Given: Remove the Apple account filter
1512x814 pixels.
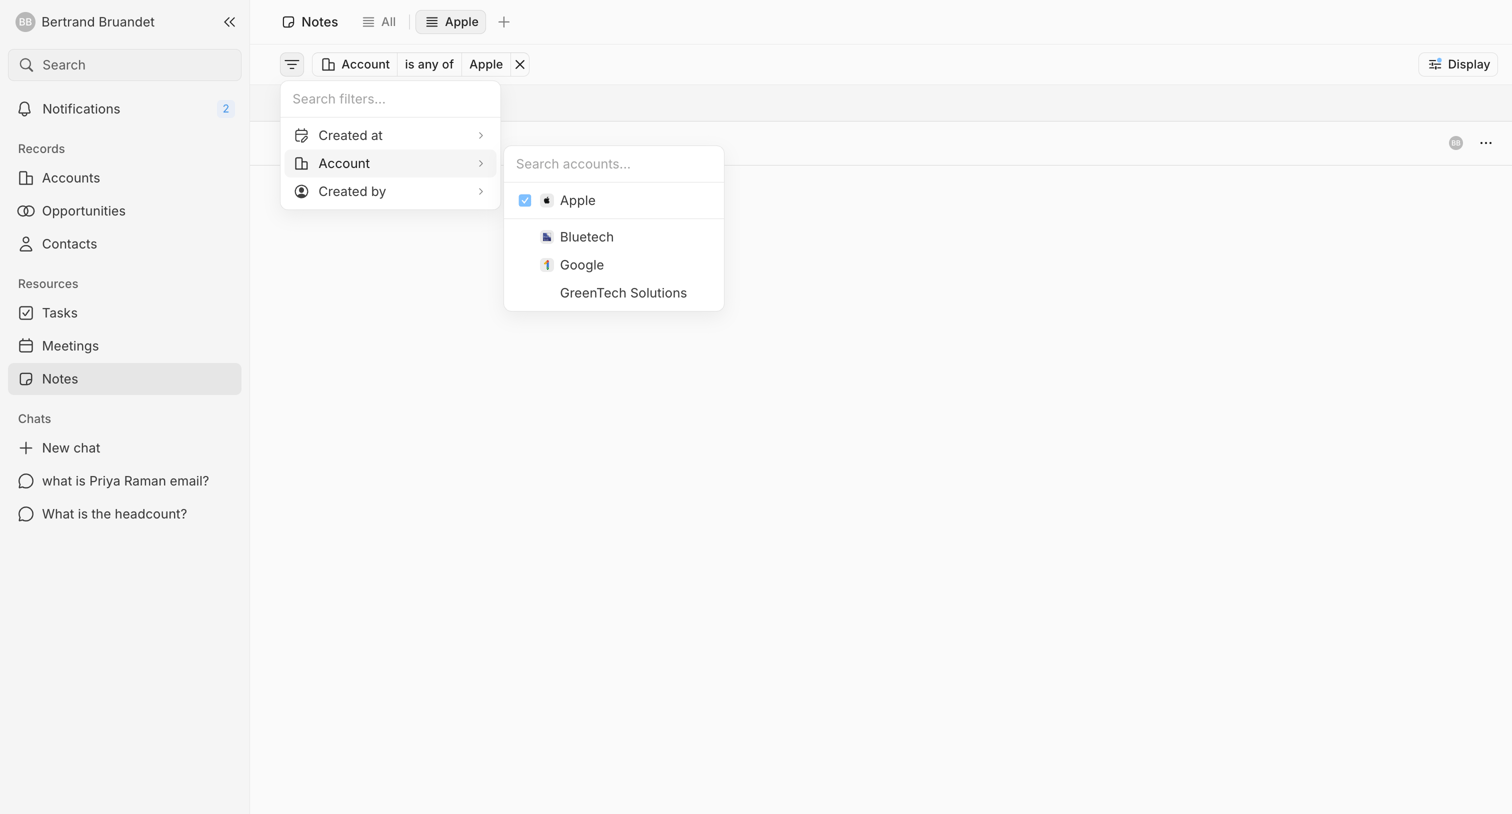Looking at the screenshot, I should (520, 64).
